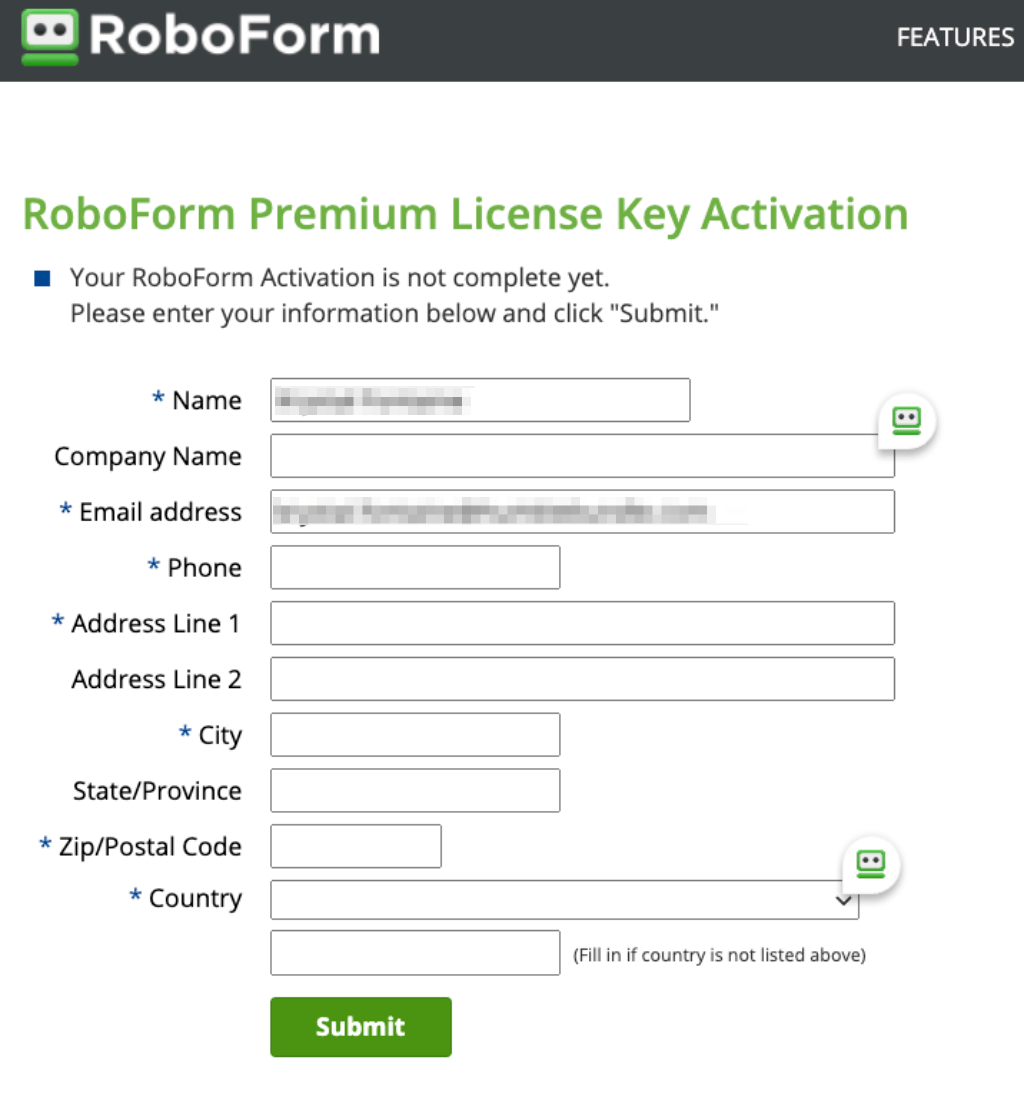Open the FEATURES menu
The image size is (1024, 1110).
pos(954,37)
